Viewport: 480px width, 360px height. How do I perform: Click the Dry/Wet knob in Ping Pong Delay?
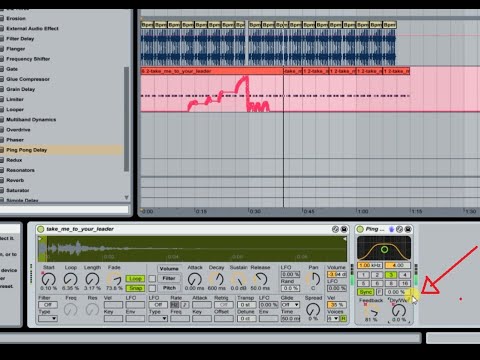click(x=398, y=311)
